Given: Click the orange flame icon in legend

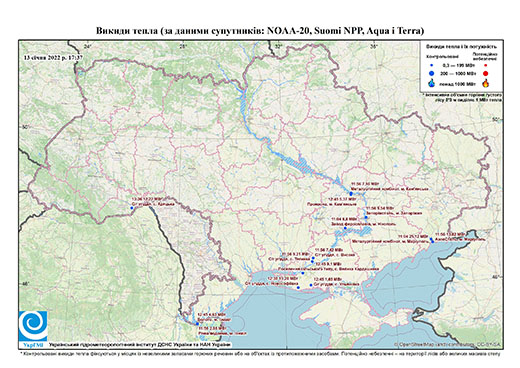Looking at the screenshot, I should (x=485, y=83).
